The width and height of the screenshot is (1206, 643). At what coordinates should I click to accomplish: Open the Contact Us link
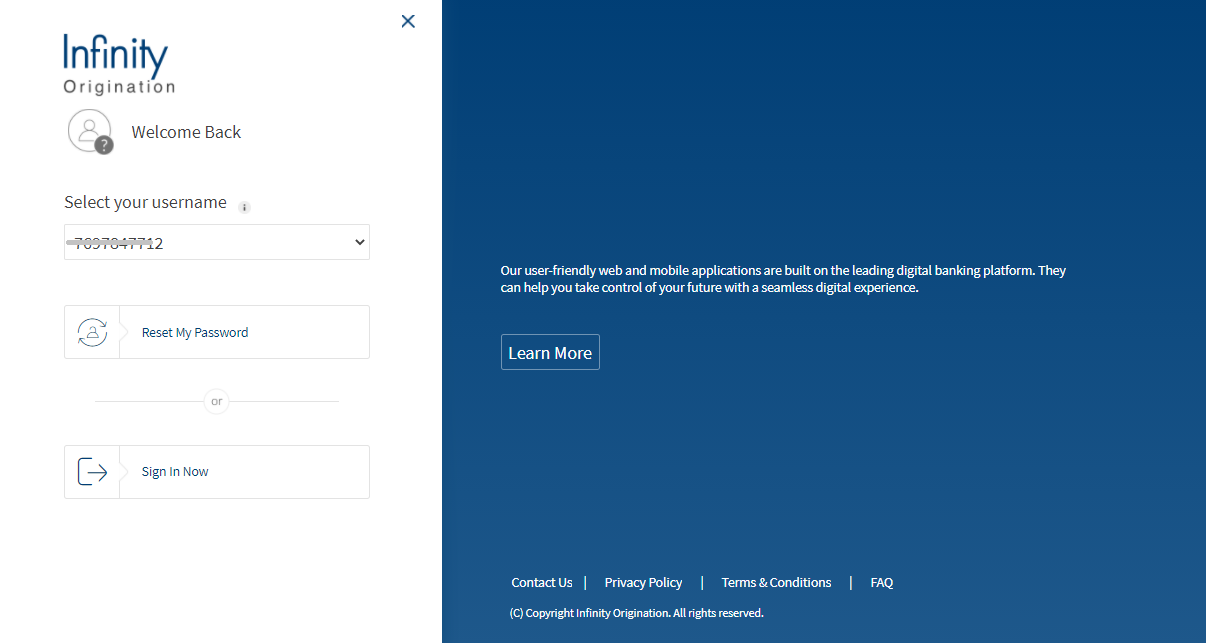click(x=541, y=583)
